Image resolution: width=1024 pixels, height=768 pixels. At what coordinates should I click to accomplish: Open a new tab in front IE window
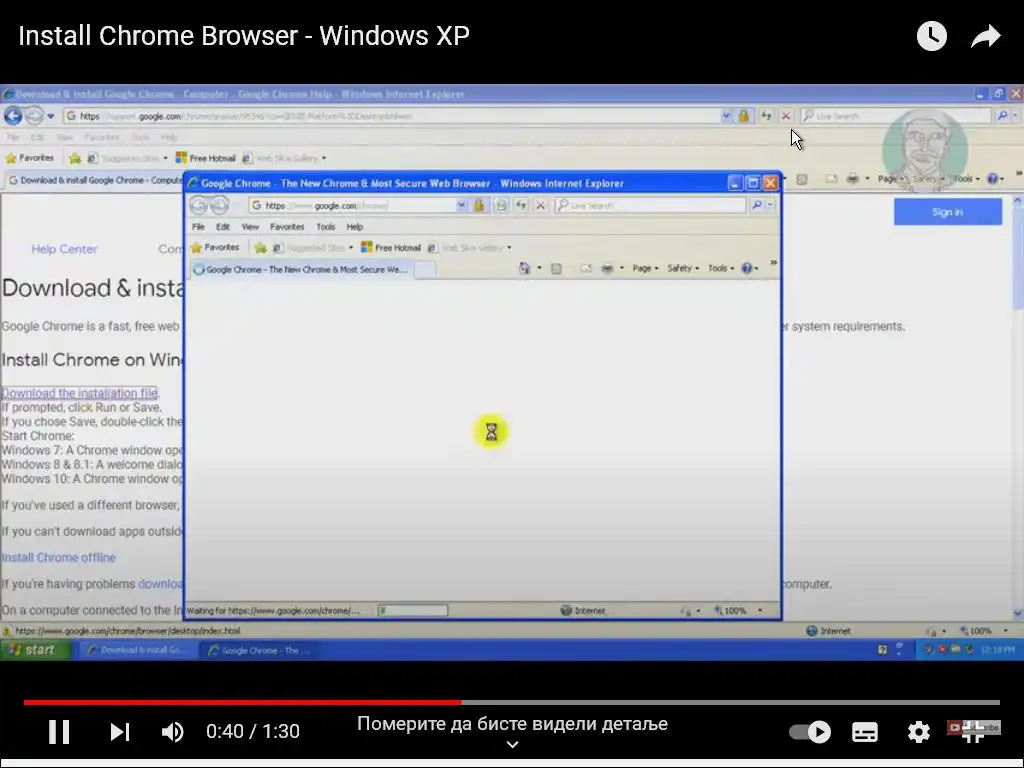click(x=424, y=269)
